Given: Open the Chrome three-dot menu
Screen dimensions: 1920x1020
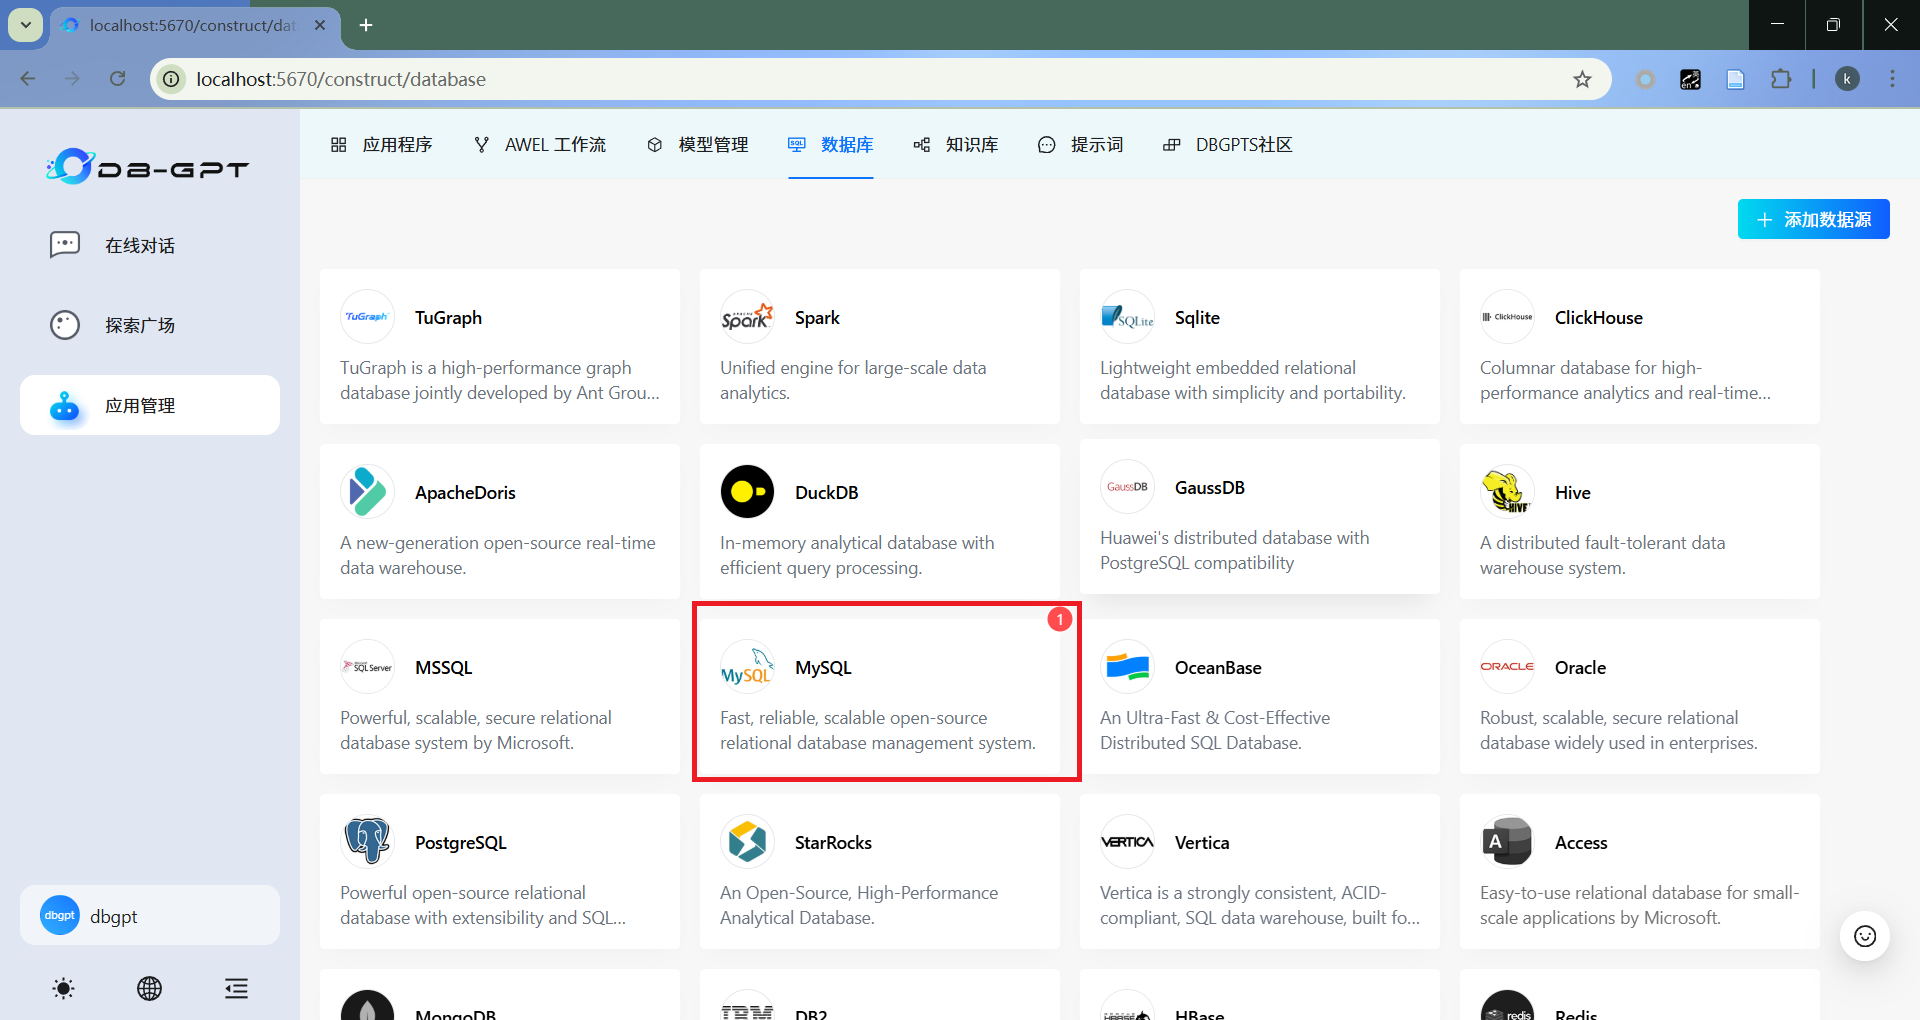Looking at the screenshot, I should pyautogui.click(x=1892, y=79).
